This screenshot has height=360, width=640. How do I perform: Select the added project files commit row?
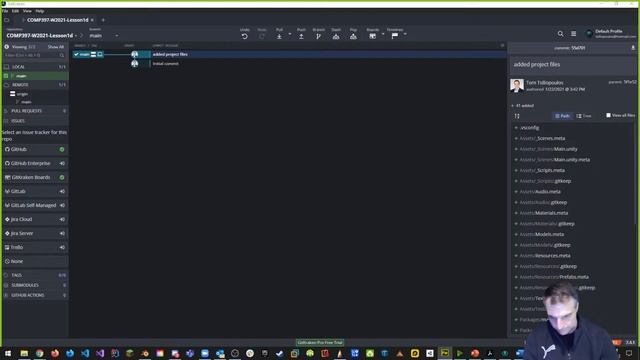288,54
